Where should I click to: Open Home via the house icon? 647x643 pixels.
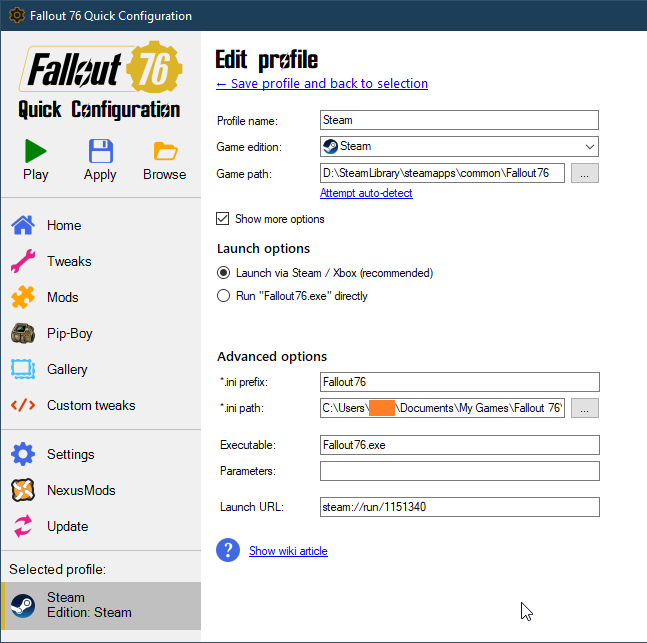[23, 225]
